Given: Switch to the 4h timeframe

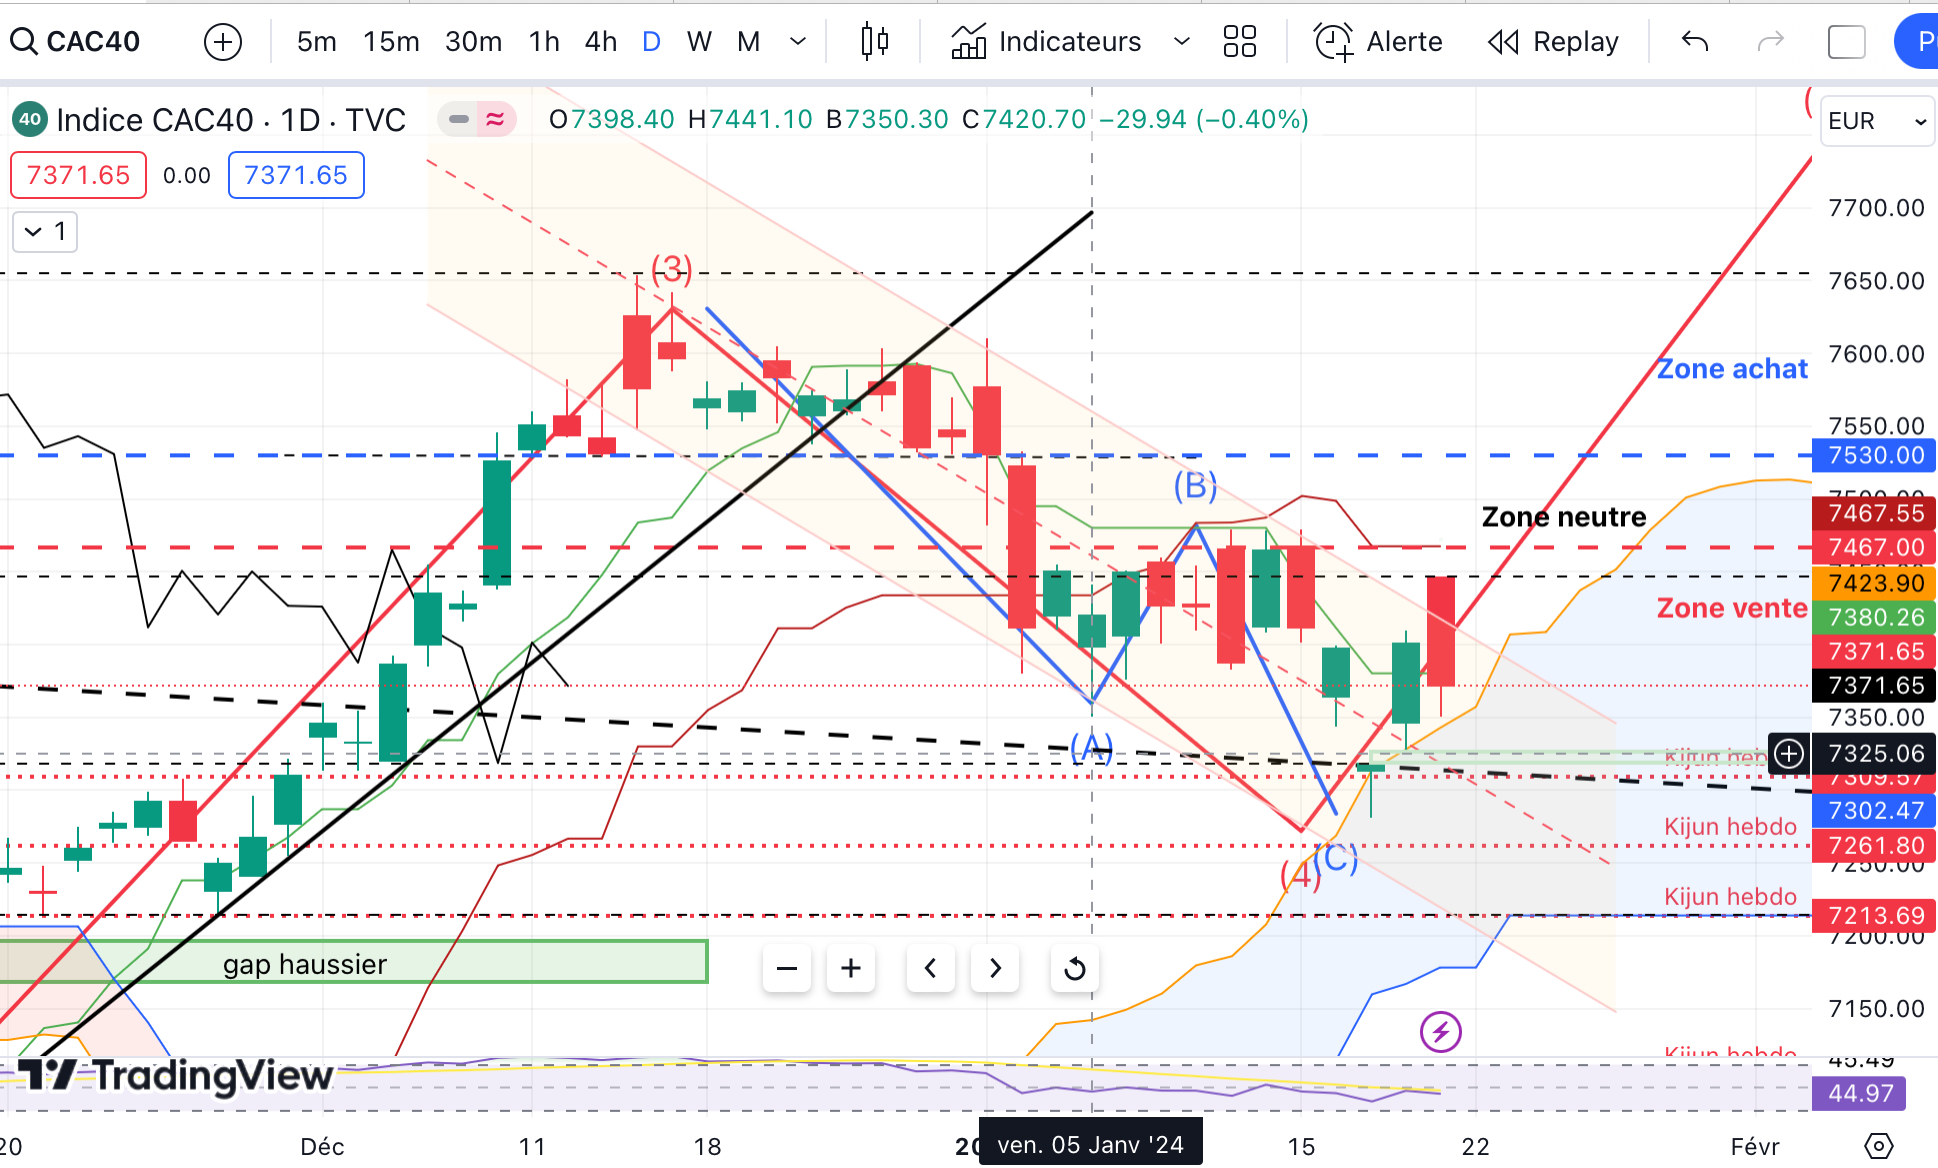Looking at the screenshot, I should [600, 42].
